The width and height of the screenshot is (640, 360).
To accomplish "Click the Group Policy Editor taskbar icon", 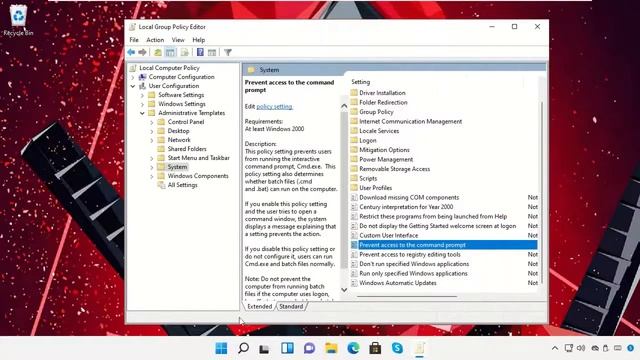I will pyautogui.click(x=420, y=348).
